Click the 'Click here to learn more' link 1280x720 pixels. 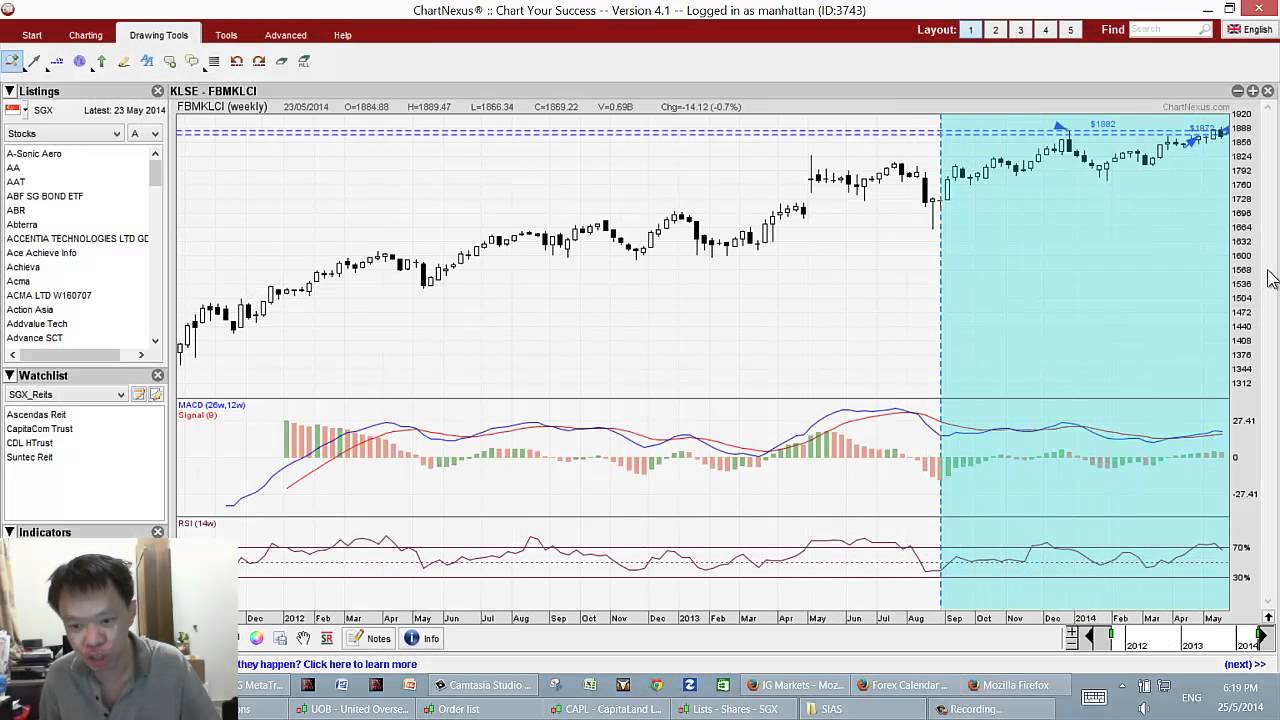pyautogui.click(x=360, y=664)
